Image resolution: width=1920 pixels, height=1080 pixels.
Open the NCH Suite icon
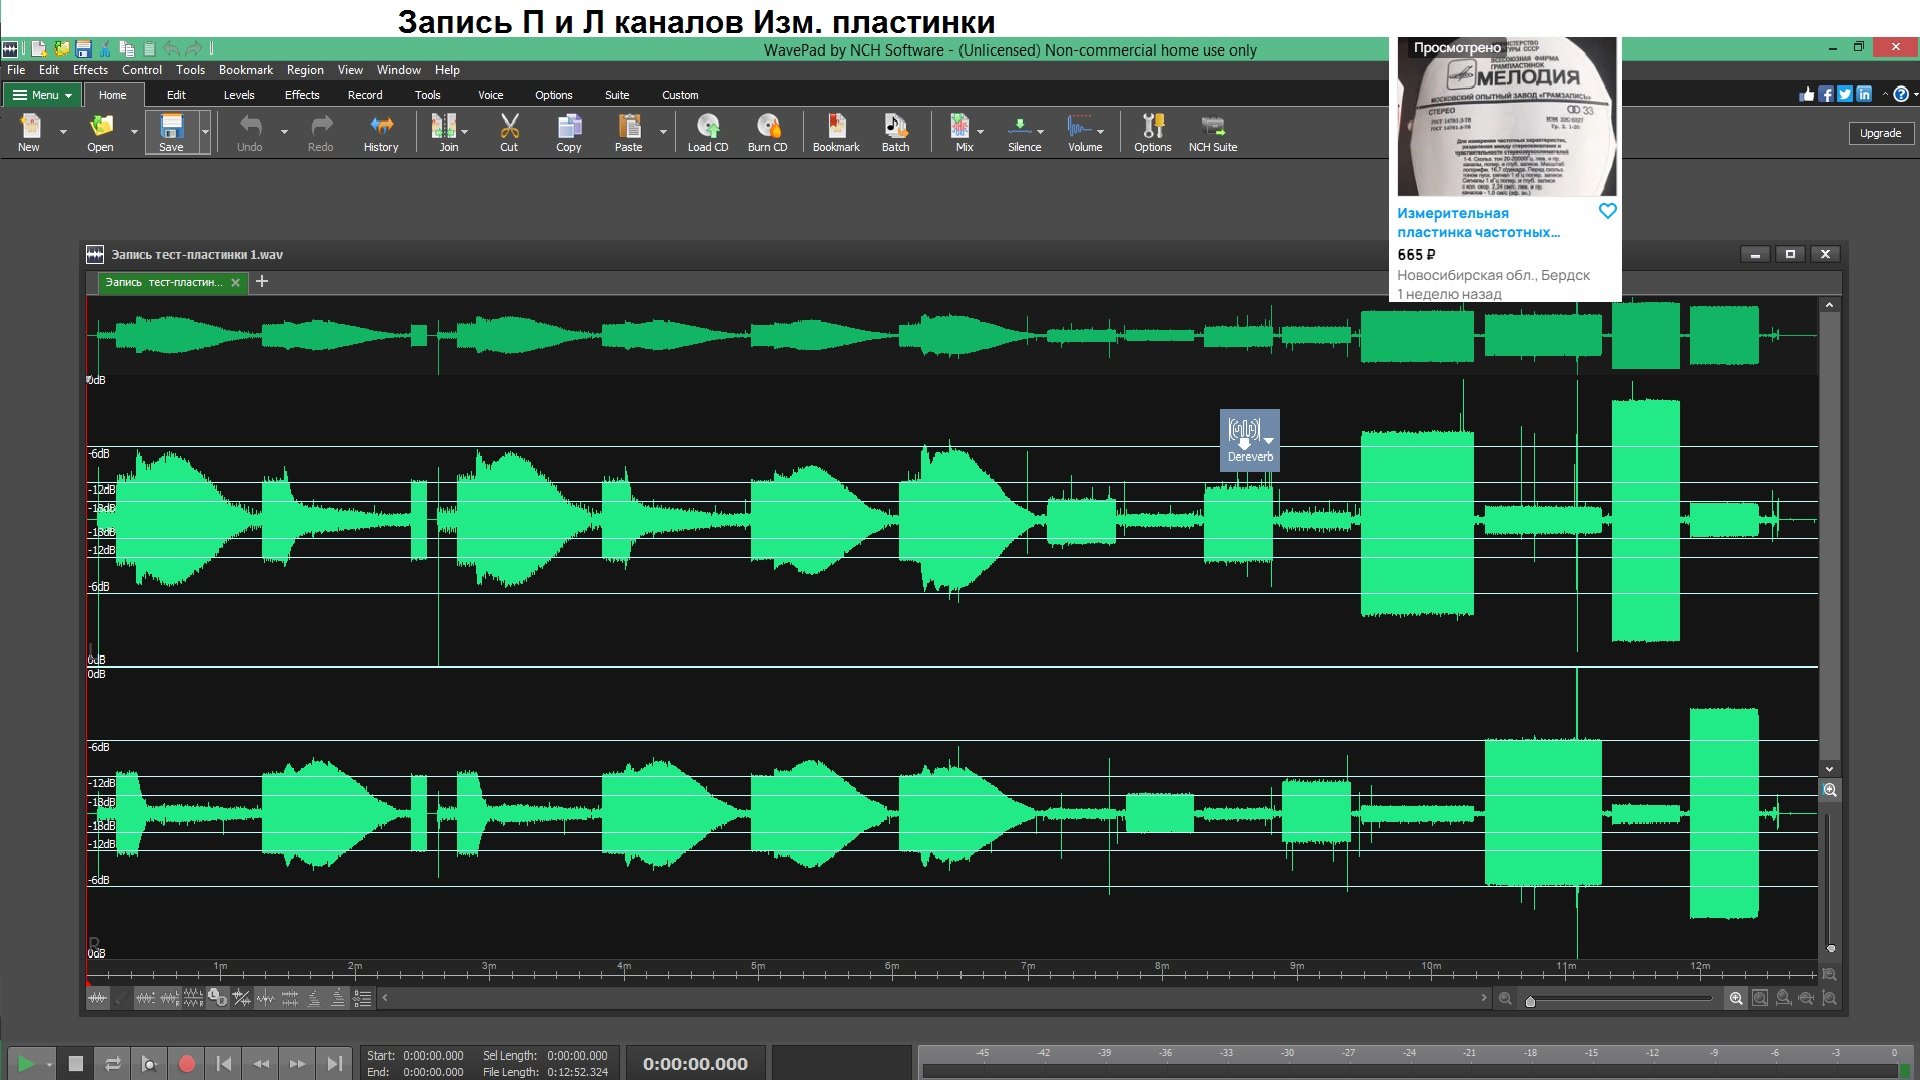(1212, 132)
